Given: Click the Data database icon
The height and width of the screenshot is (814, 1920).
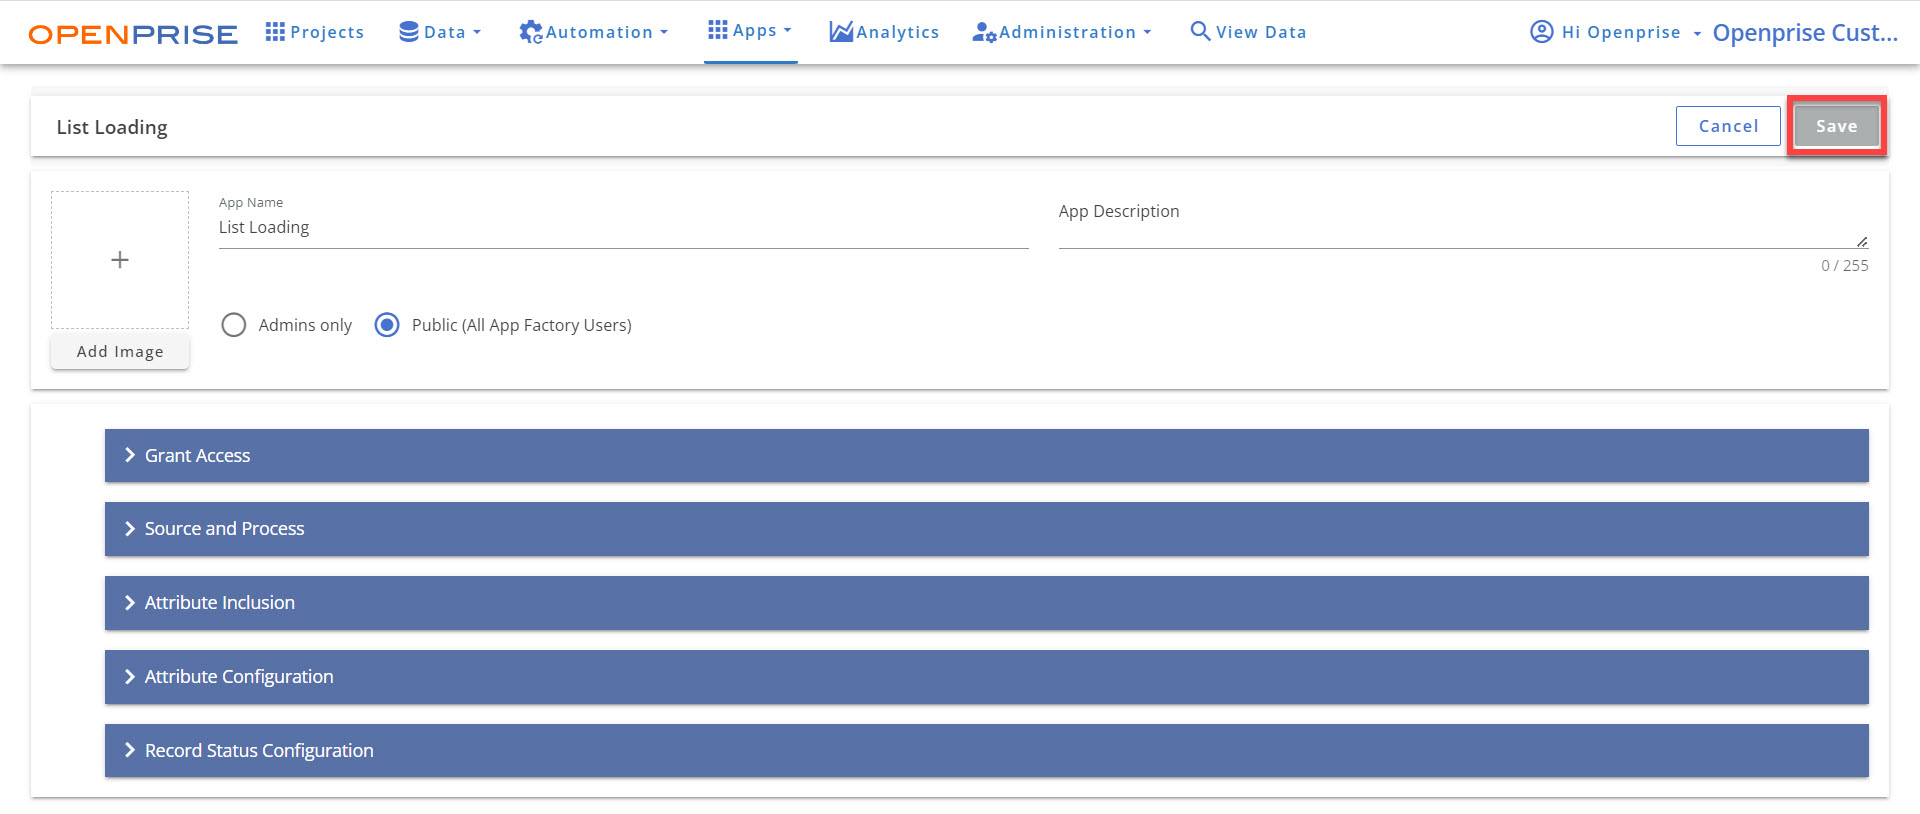Looking at the screenshot, I should tap(408, 32).
